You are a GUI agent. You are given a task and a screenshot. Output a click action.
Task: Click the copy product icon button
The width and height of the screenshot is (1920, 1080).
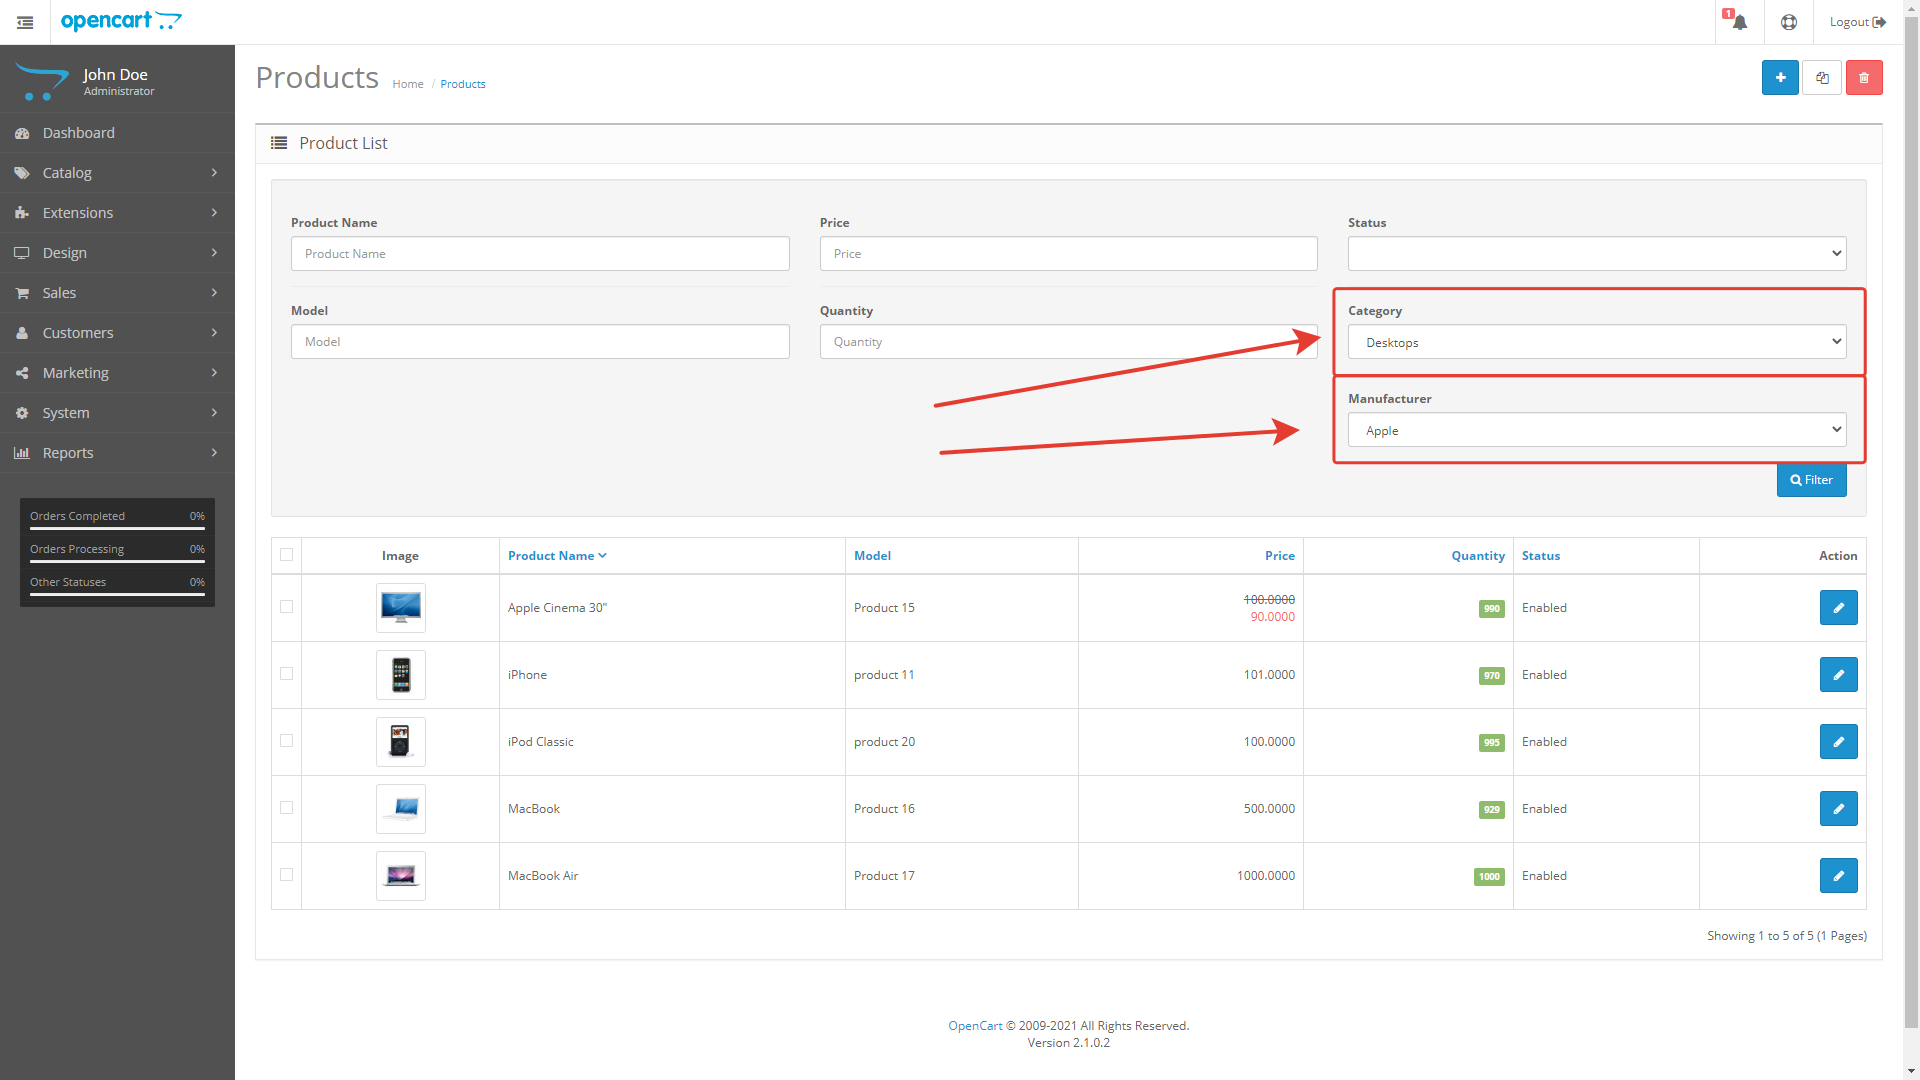[1822, 78]
